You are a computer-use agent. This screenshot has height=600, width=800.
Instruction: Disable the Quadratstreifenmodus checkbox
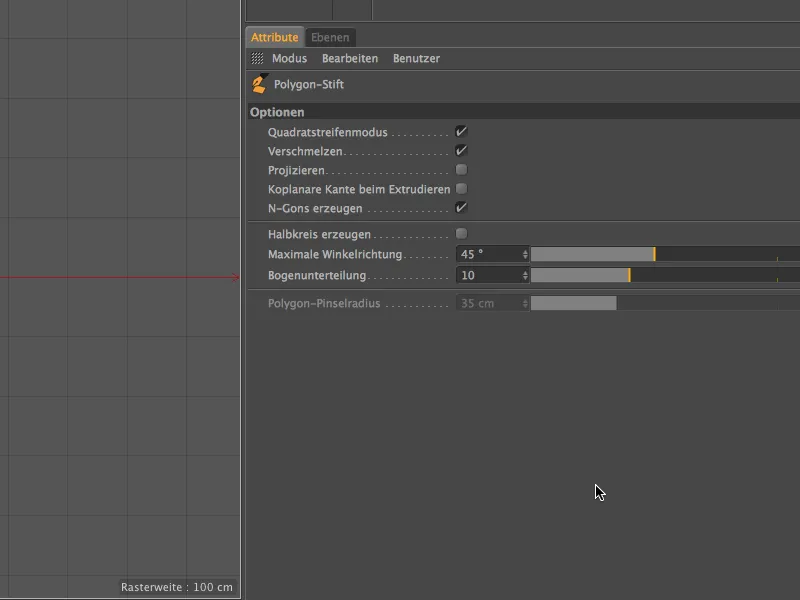tap(460, 131)
